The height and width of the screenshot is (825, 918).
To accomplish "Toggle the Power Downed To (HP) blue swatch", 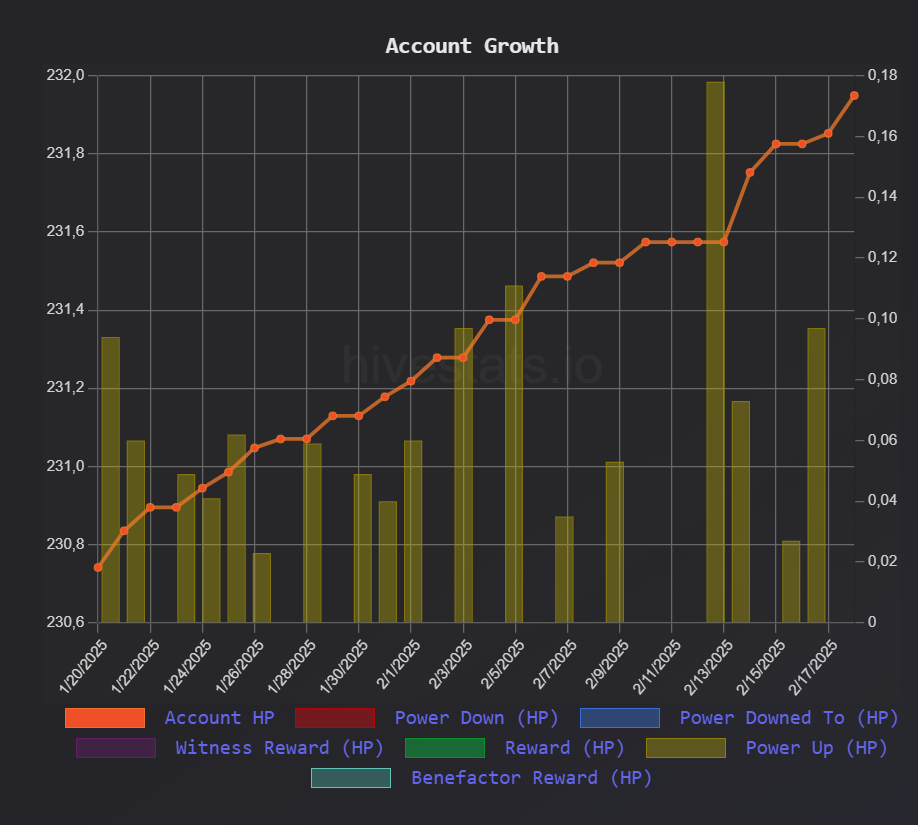I will (x=620, y=718).
